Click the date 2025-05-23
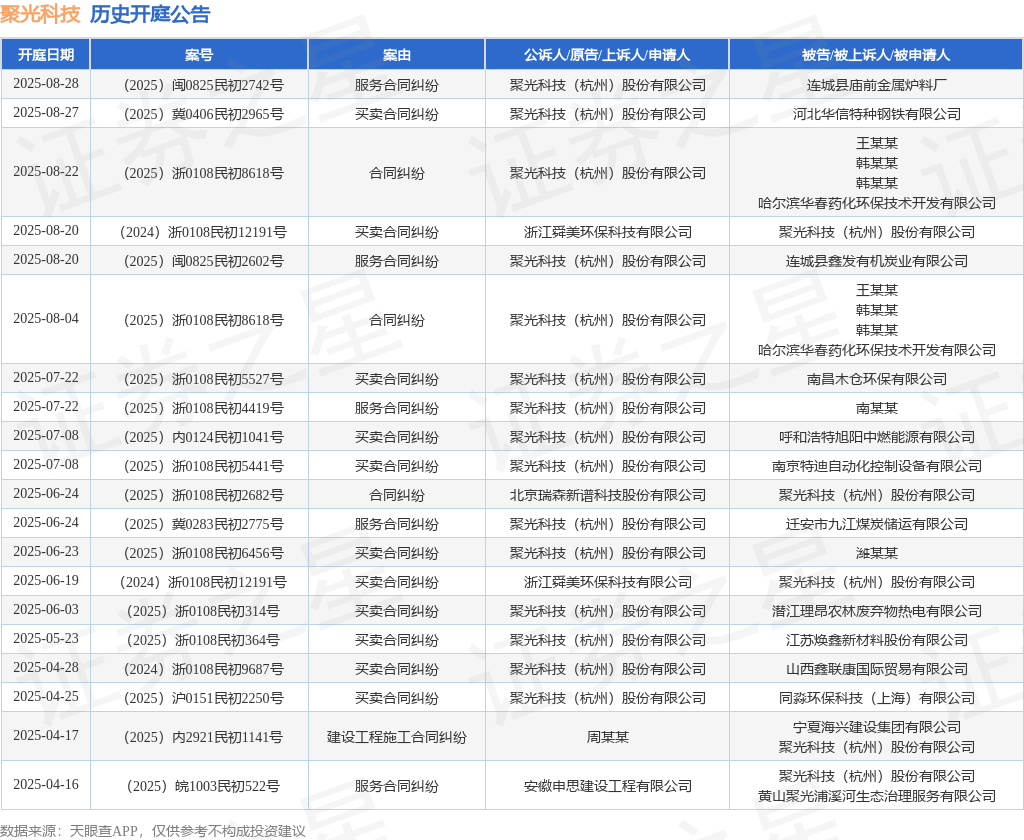Viewport: 1024px width, 840px height. pos(46,638)
